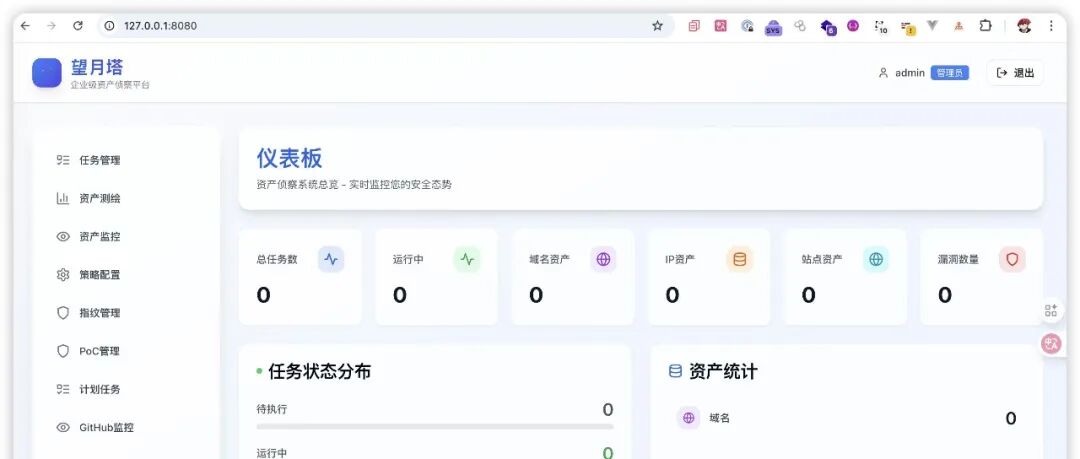Viewport: 1080px width, 459px height.
Task: Click the pink translate icon on right edge
Action: (1051, 343)
